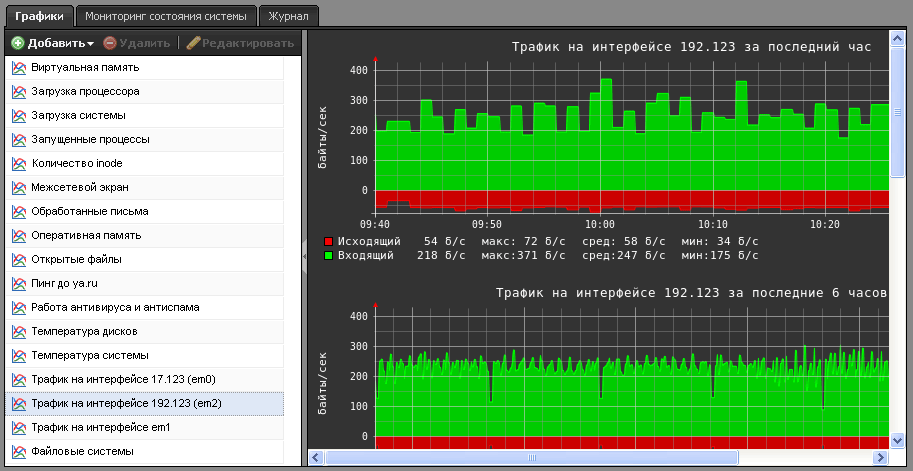913x471 pixels.
Task: Click the chart icon next to Файловые системы
Action: (18, 452)
